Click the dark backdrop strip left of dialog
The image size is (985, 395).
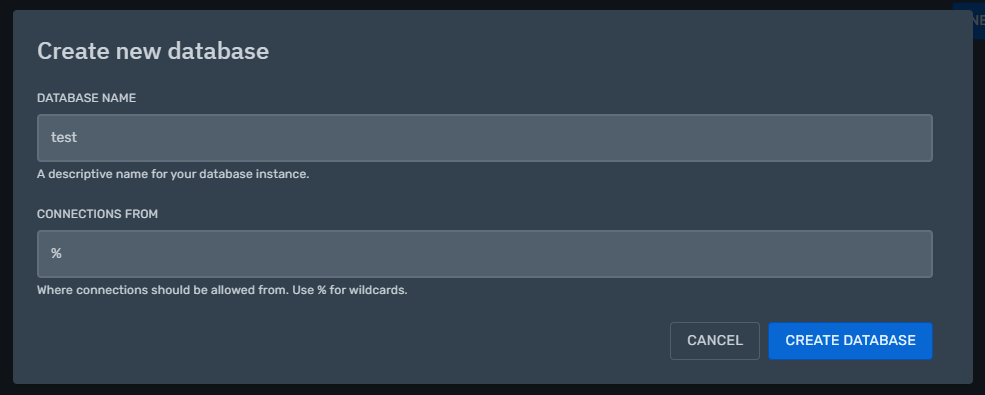point(6,197)
